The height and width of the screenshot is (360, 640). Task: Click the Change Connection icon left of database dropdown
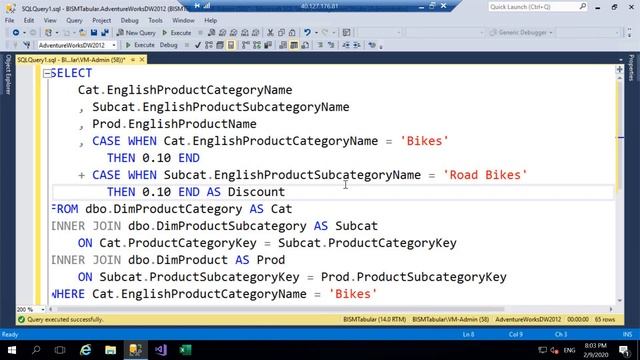click(x=27, y=45)
